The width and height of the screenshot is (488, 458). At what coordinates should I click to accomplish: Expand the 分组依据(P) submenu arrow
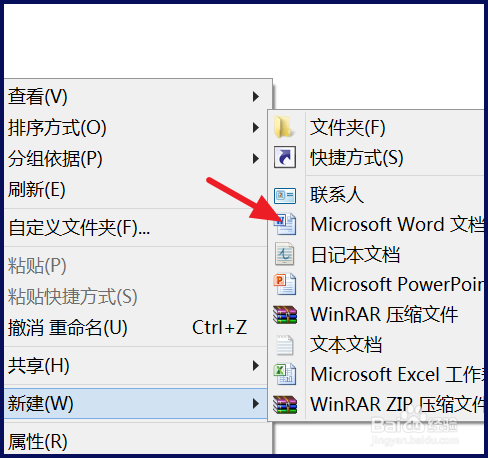256,159
